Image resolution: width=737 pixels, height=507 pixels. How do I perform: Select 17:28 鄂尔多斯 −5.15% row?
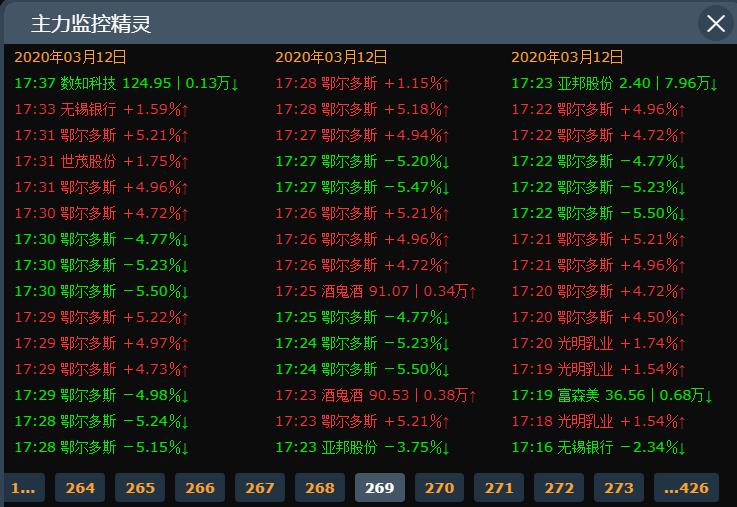102,447
